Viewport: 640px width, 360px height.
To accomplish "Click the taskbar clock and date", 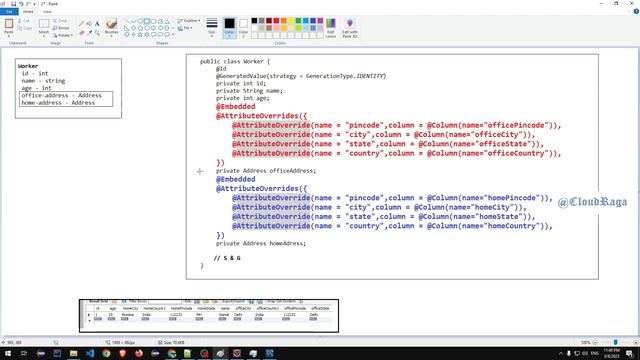I will pyautogui.click(x=611, y=353).
